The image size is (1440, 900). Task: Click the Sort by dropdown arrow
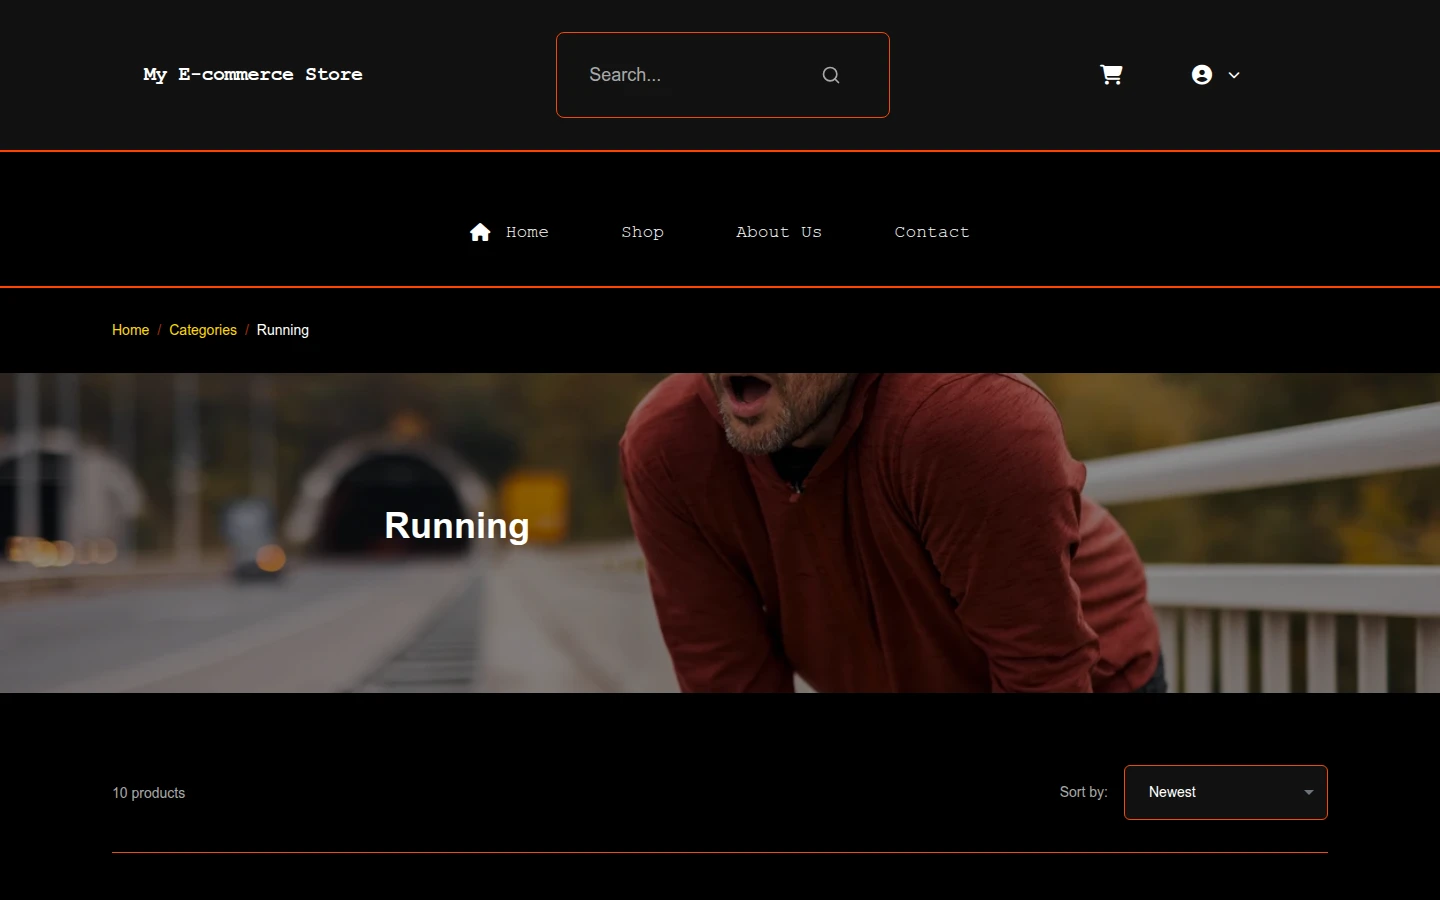pos(1308,793)
